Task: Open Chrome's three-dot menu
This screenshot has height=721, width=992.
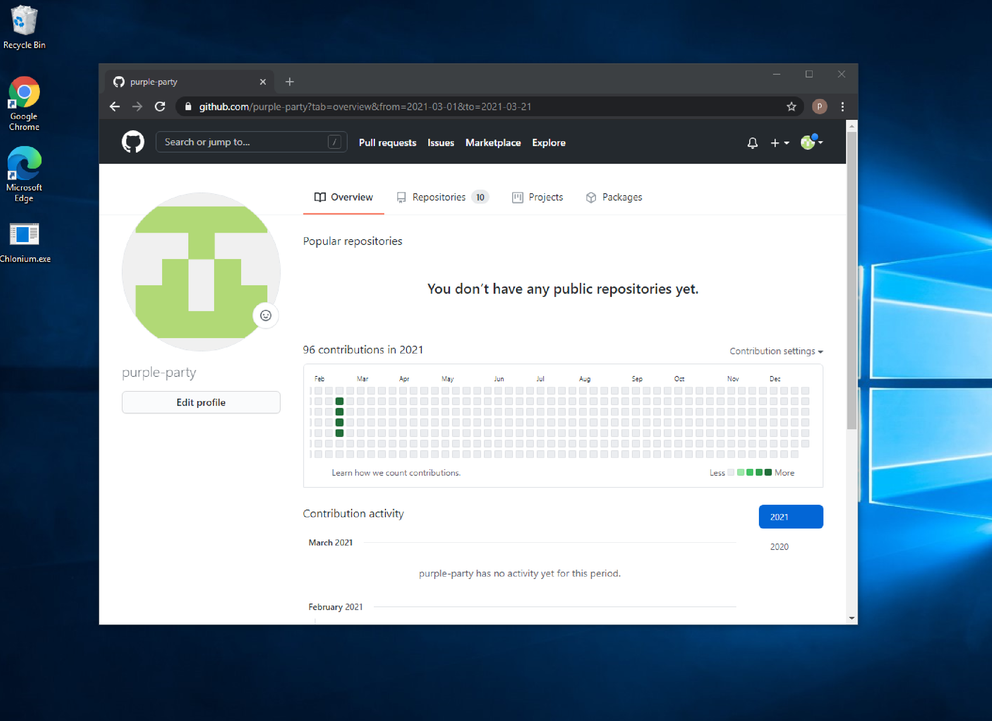Action: pos(843,106)
